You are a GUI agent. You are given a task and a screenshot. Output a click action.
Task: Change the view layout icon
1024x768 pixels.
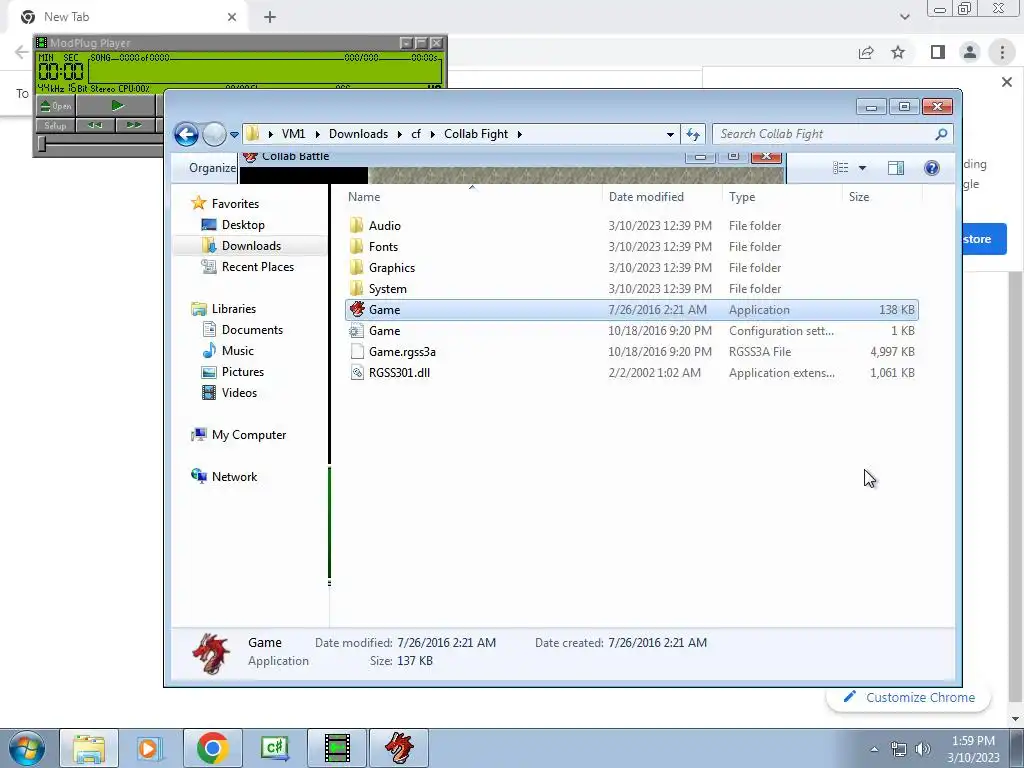coord(840,168)
